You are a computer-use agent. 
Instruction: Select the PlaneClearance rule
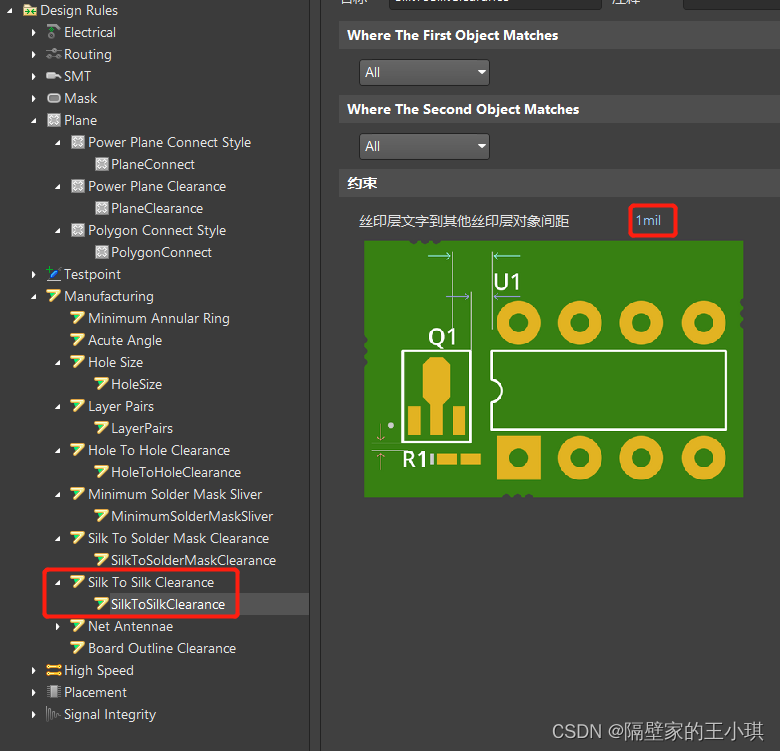tap(157, 208)
